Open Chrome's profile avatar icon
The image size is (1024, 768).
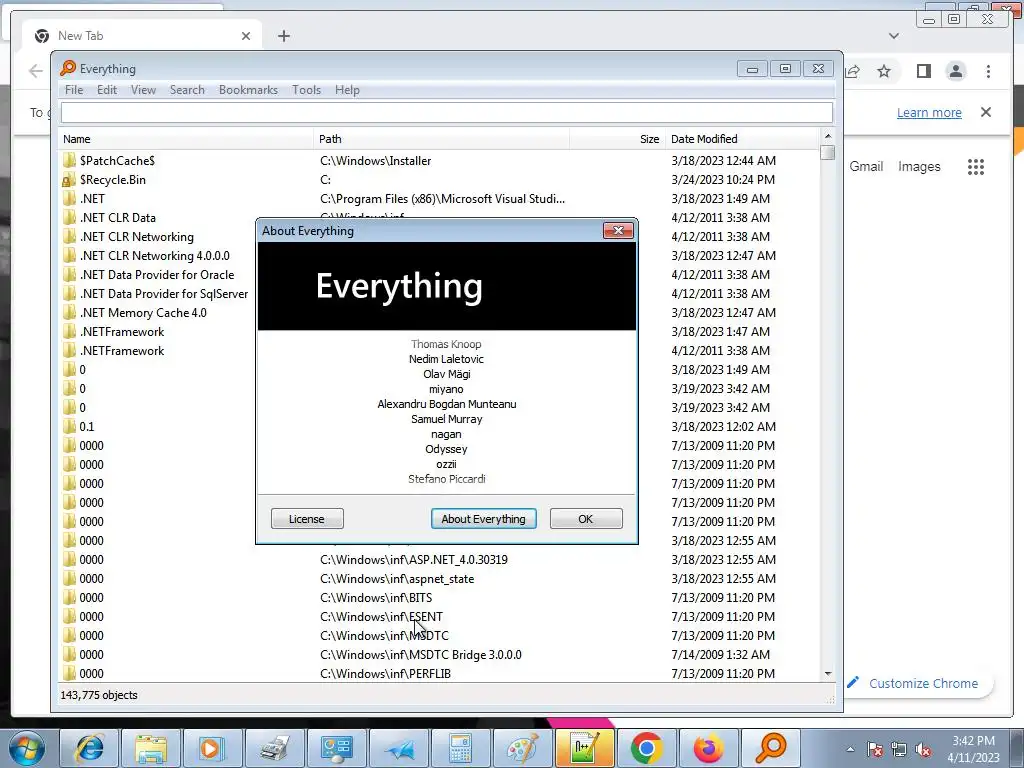pos(955,71)
